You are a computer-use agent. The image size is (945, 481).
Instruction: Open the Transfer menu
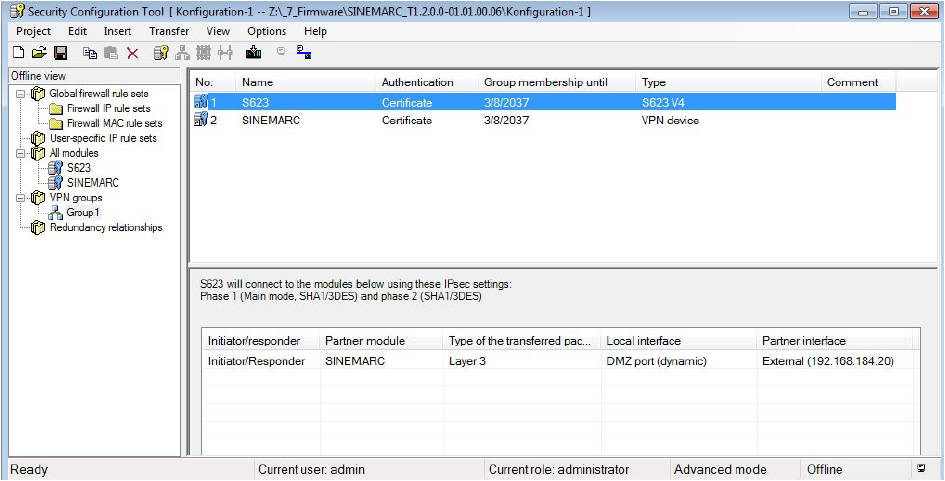pos(169,31)
